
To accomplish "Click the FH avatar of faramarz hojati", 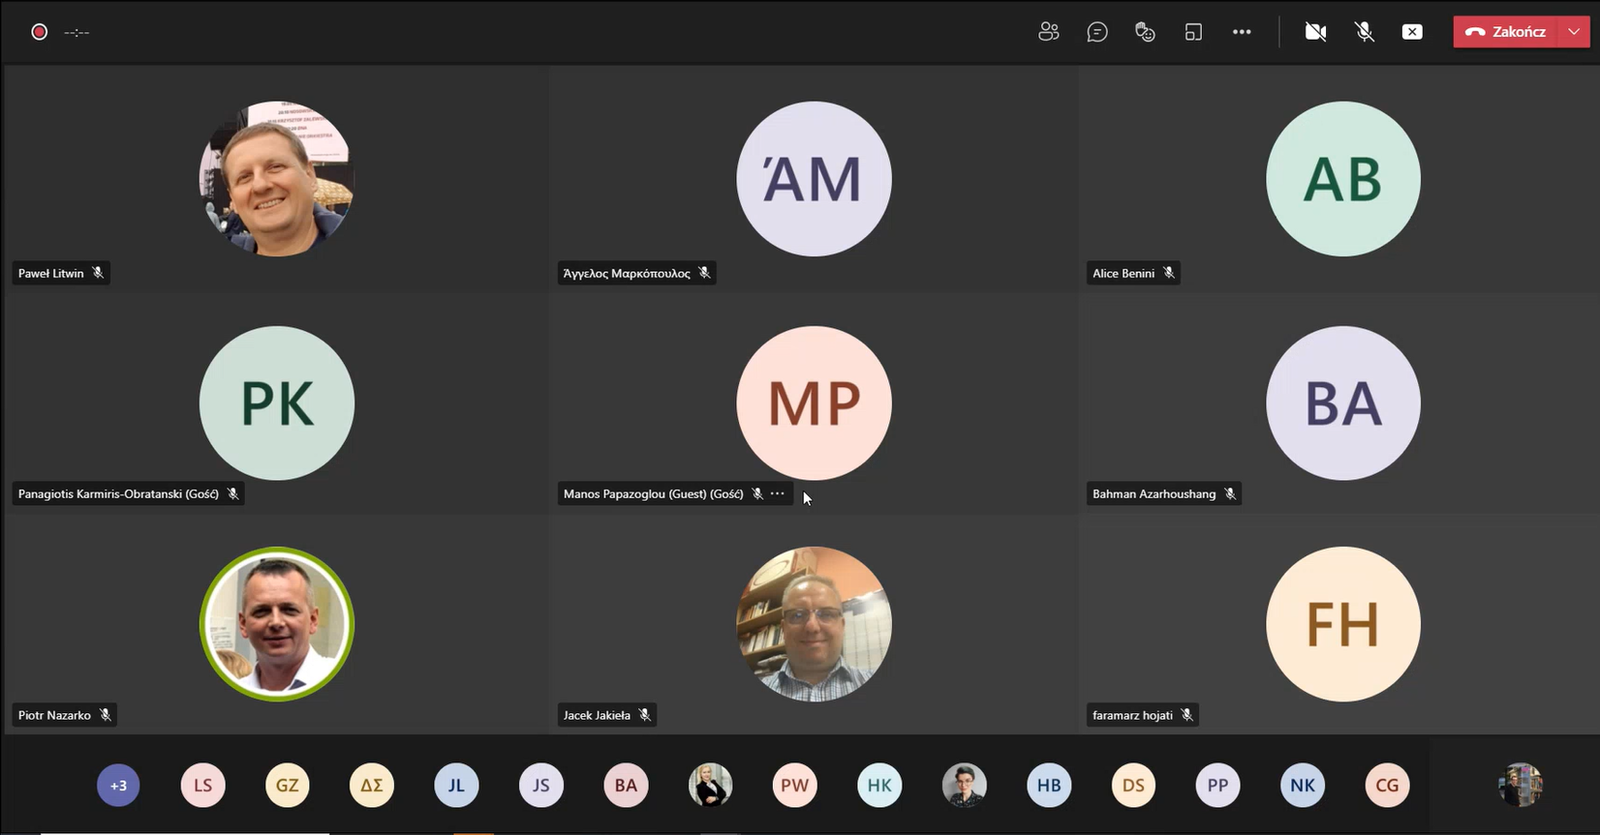I will (x=1342, y=624).
